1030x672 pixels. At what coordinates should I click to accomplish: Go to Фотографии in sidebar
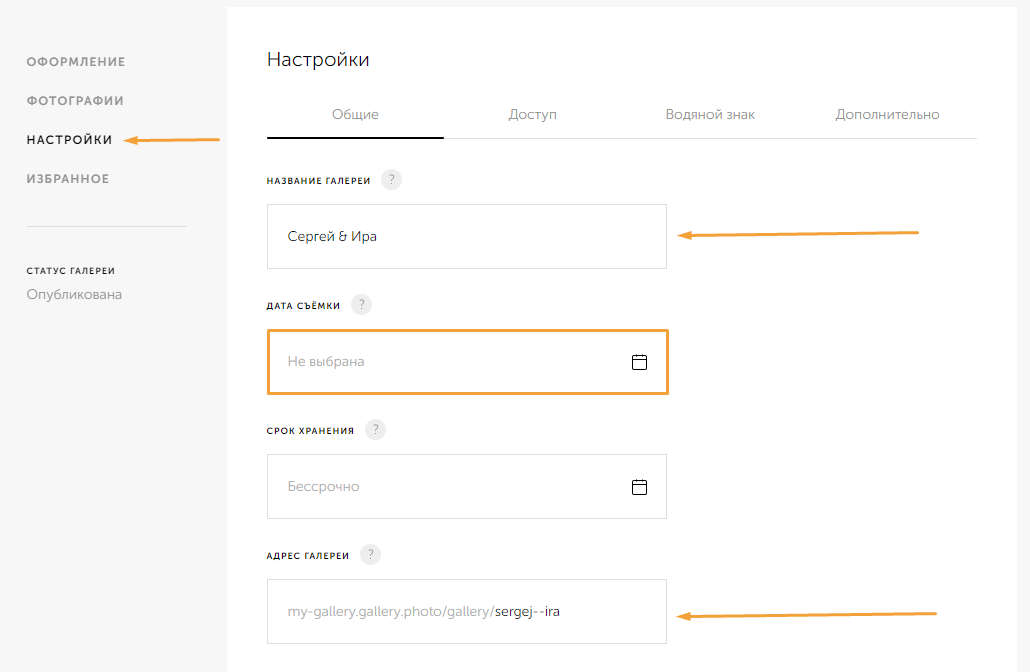pos(76,101)
